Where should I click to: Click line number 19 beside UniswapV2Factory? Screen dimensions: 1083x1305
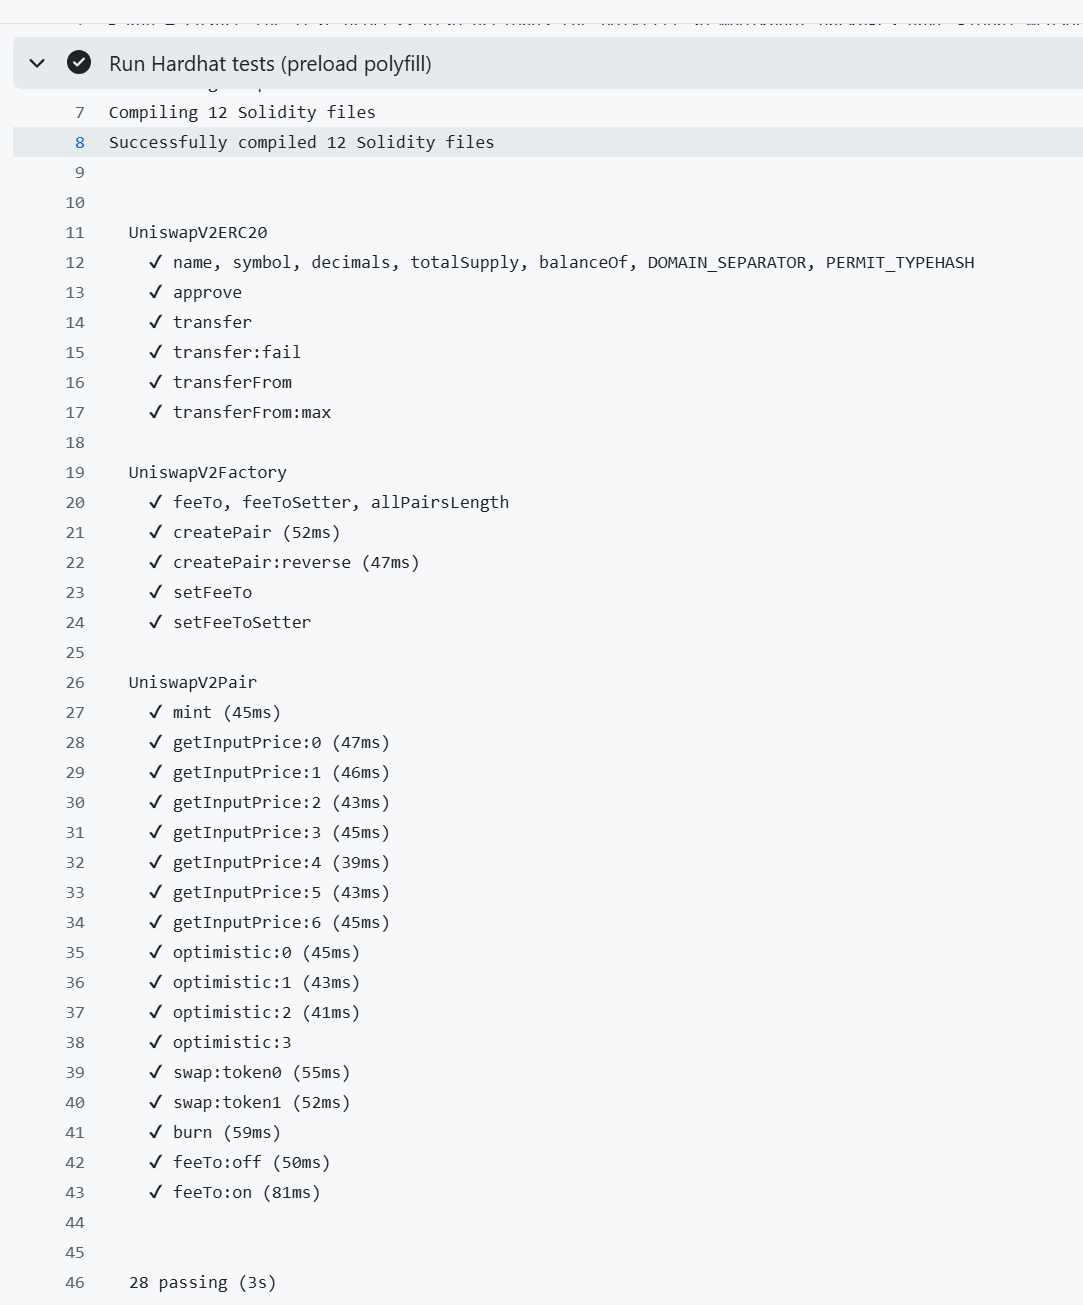pyautogui.click(x=75, y=472)
